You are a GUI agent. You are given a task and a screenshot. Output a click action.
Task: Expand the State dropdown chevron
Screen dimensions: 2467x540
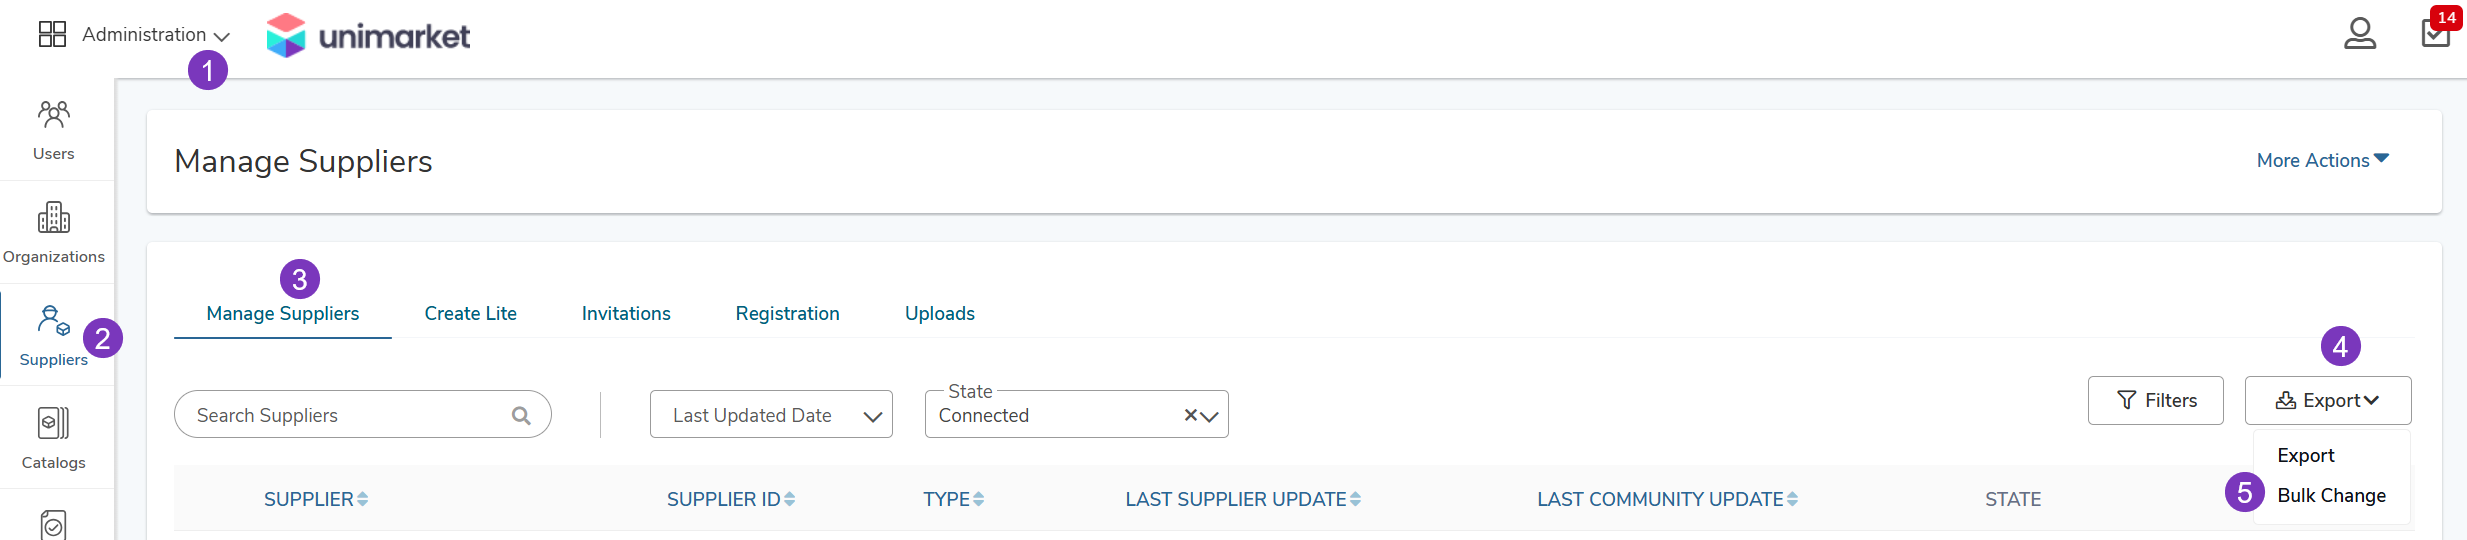1210,416
